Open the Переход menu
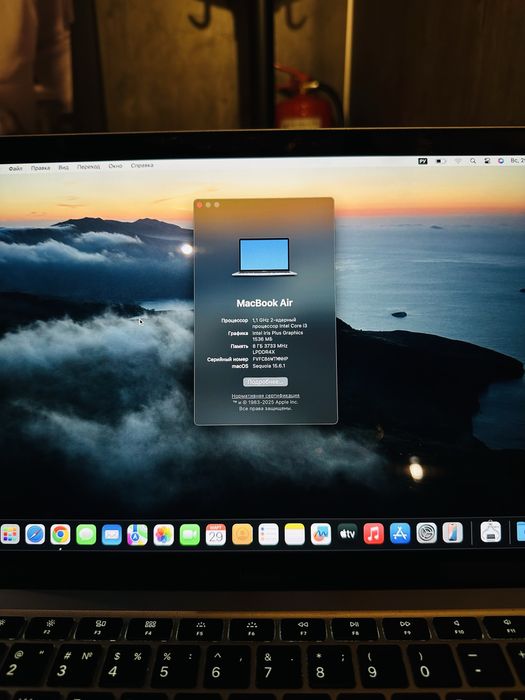 [x=88, y=167]
